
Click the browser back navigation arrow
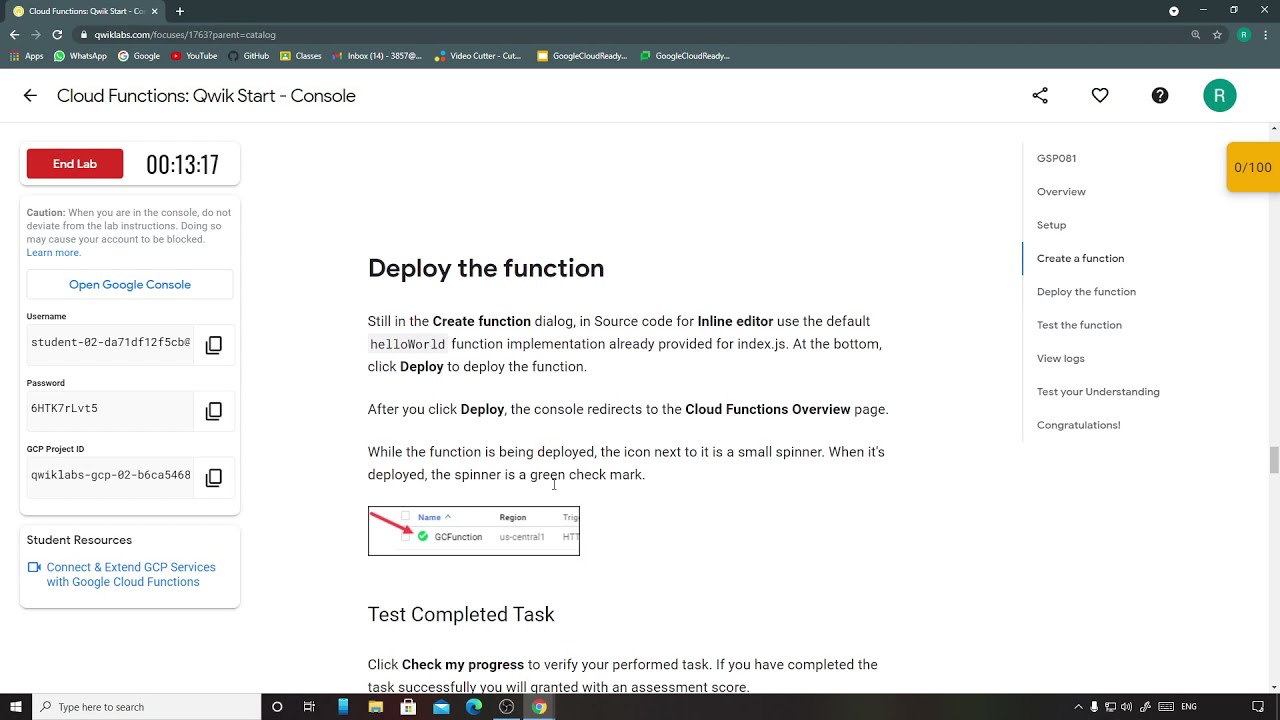point(14,34)
